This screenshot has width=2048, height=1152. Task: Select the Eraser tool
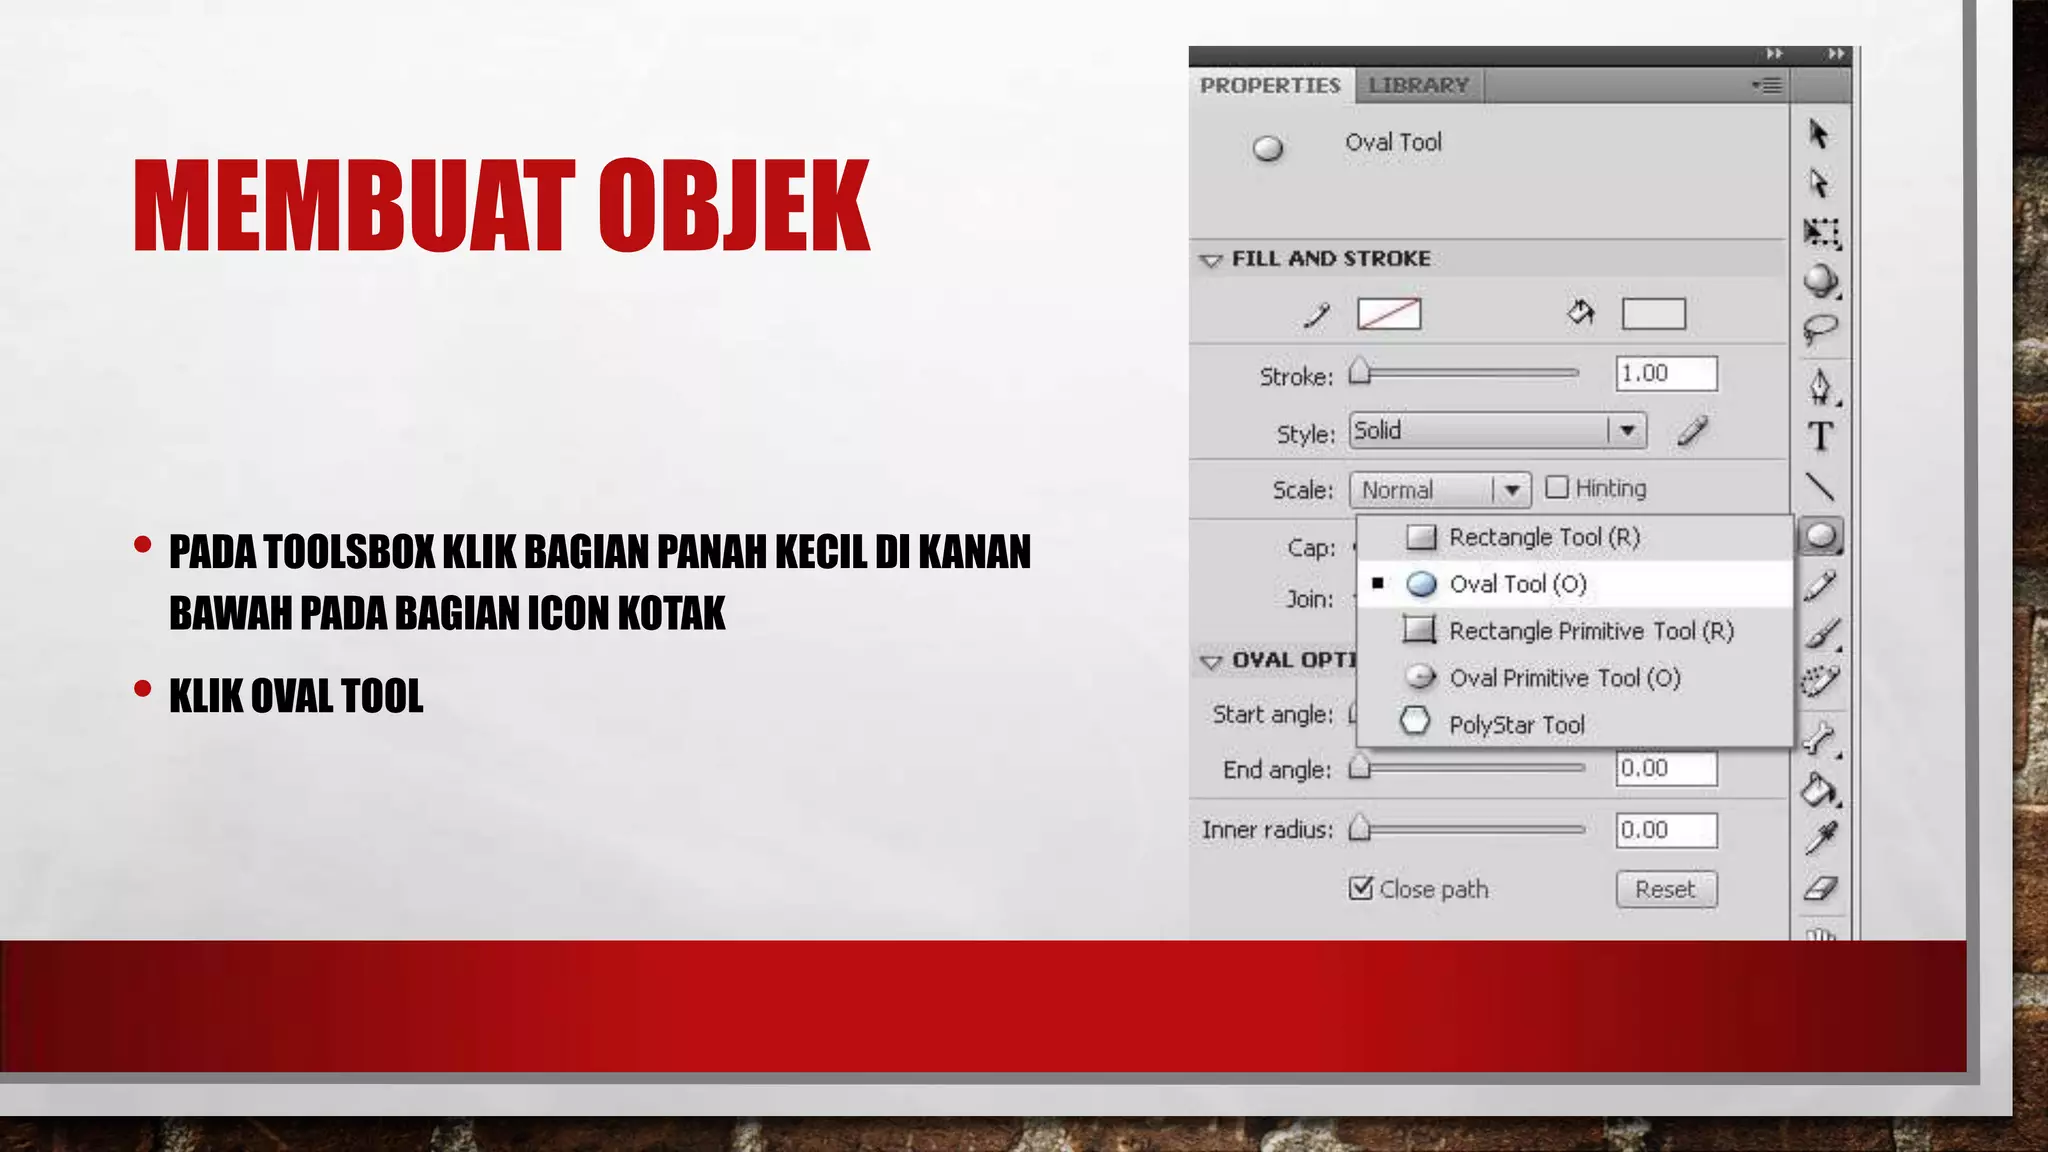click(1821, 888)
